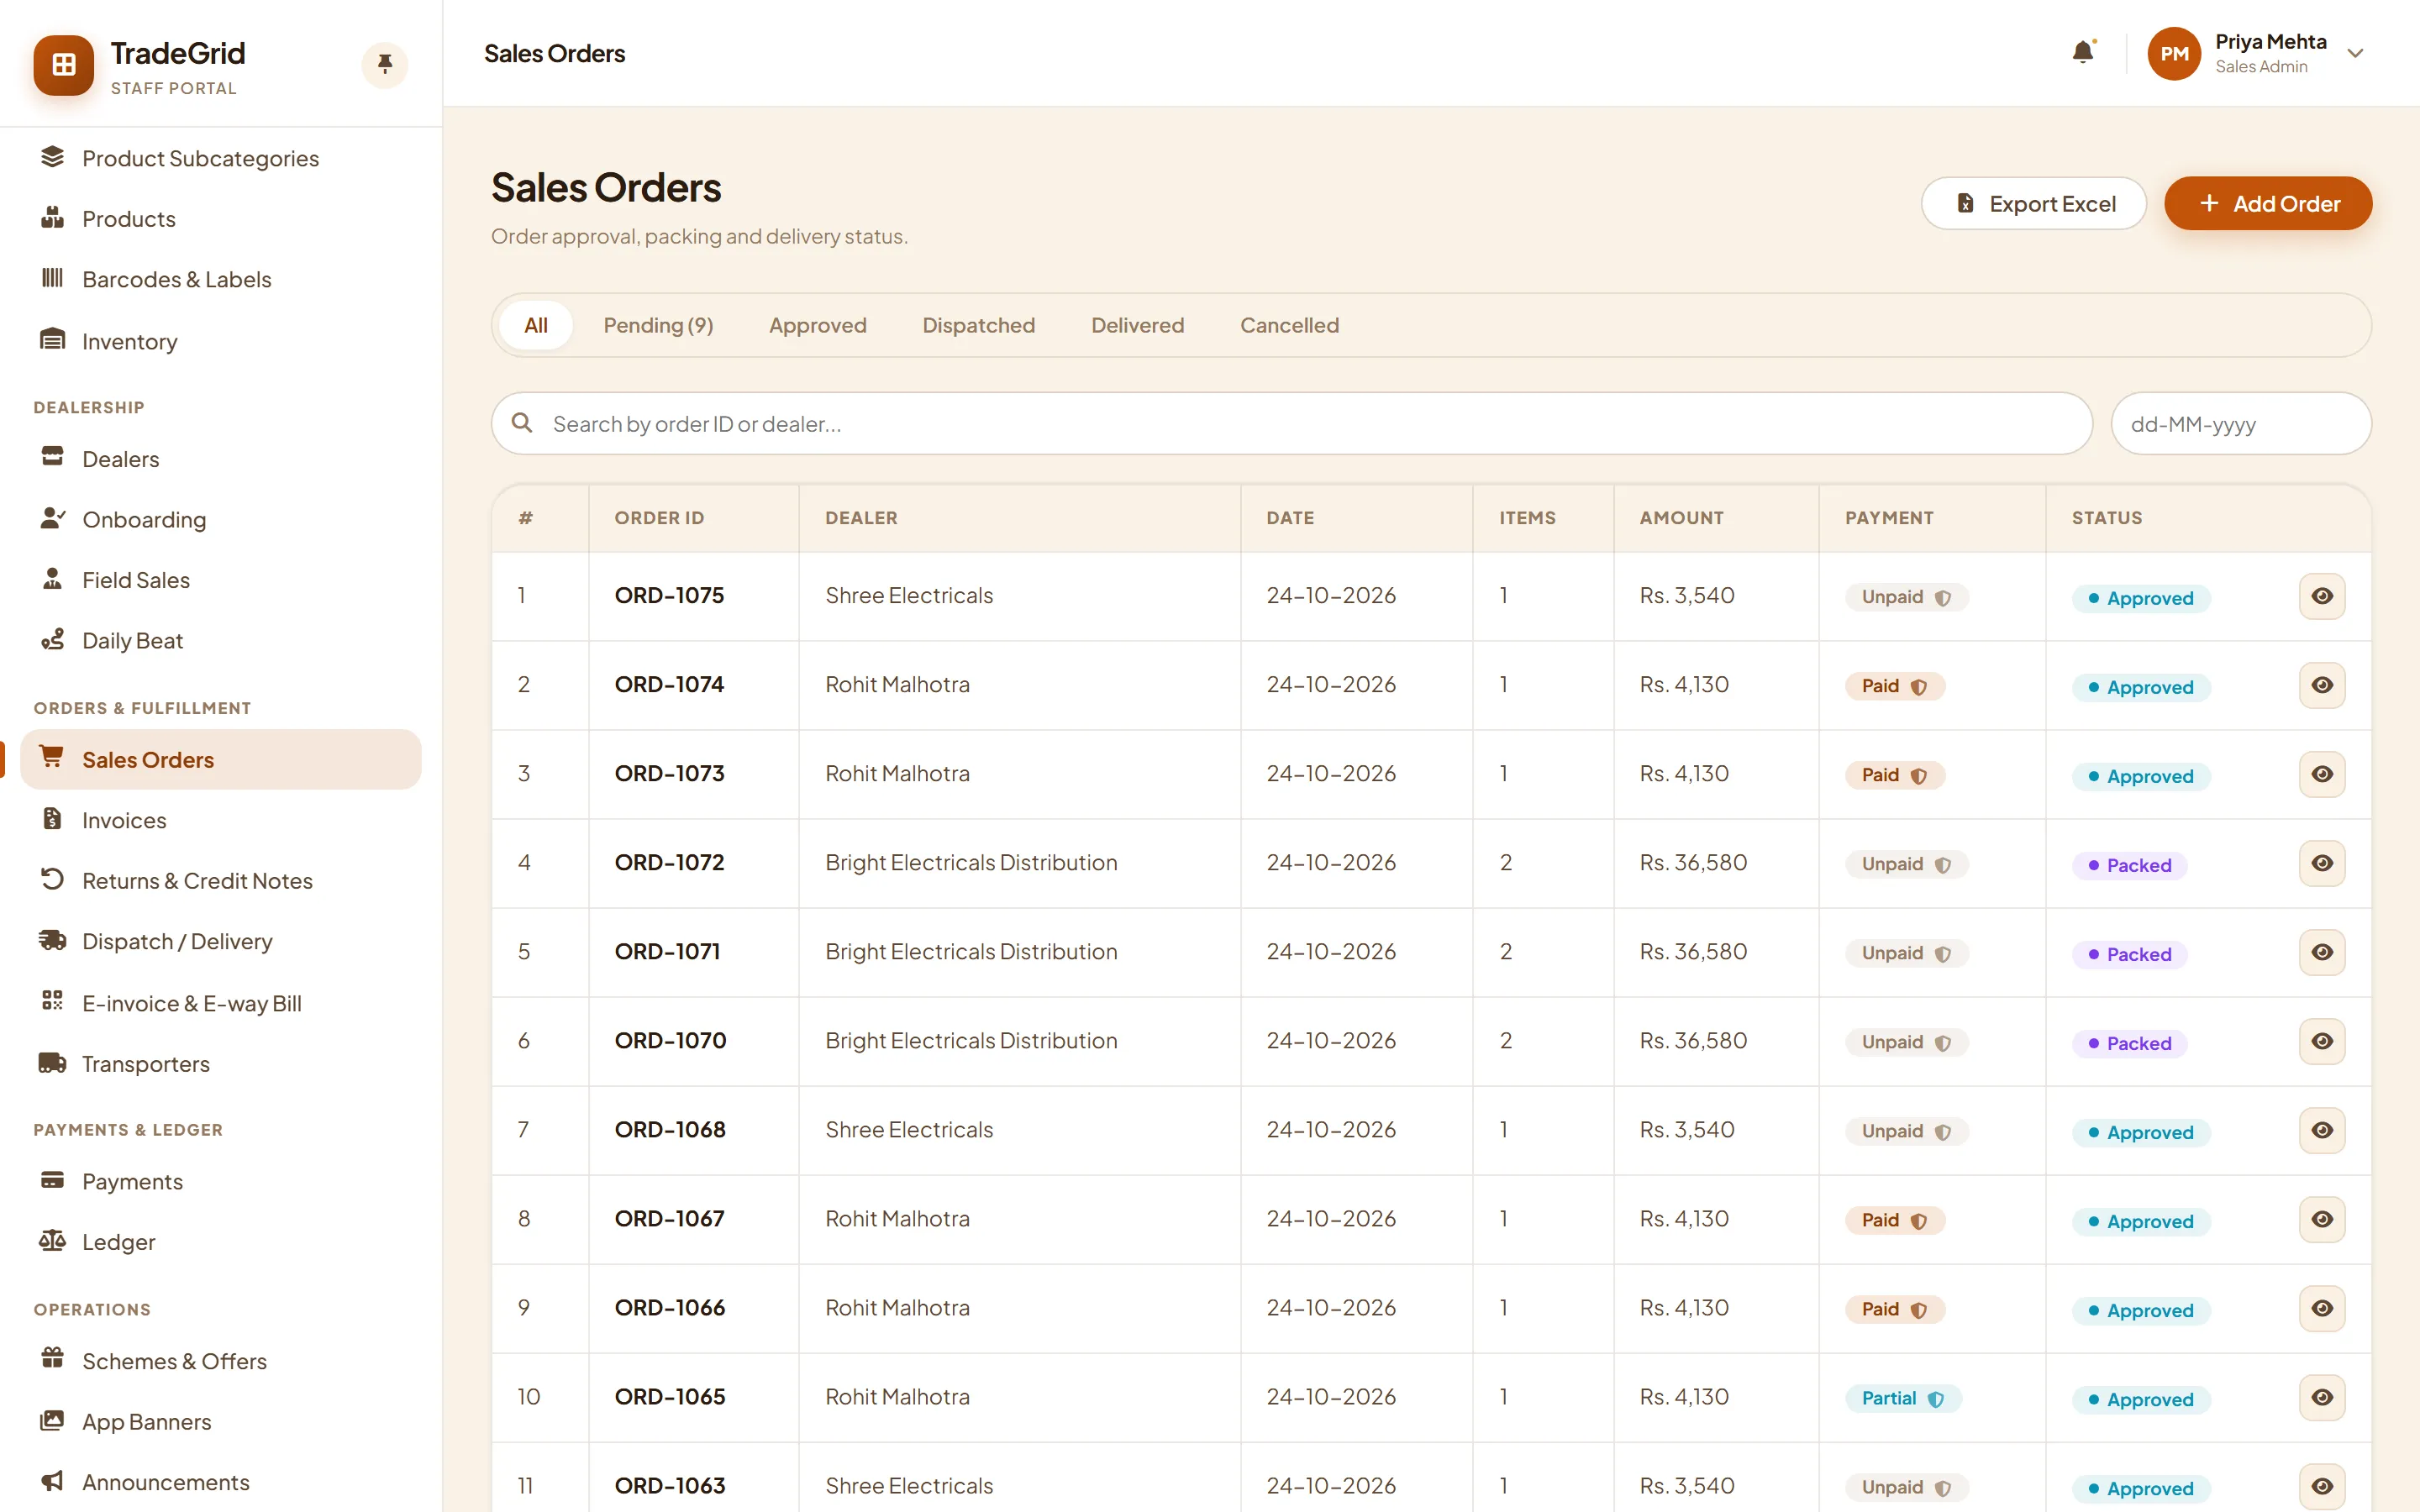Open the Inventory page
The height and width of the screenshot is (1512, 2420).
click(221, 341)
